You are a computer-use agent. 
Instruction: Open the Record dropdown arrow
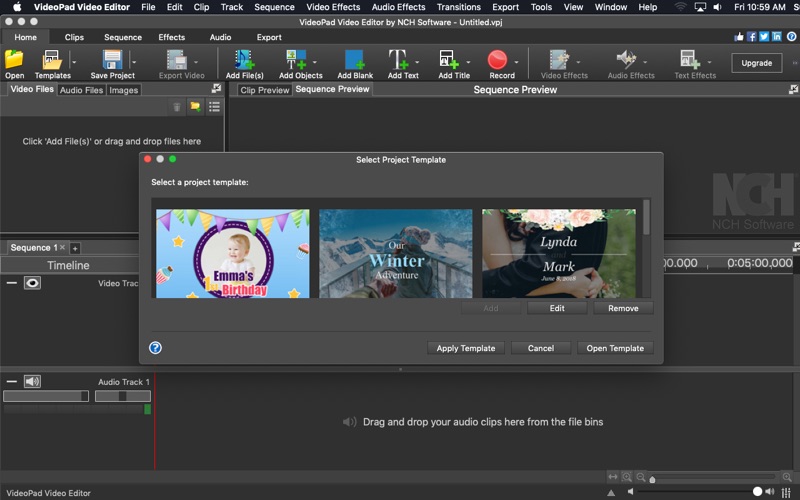coord(518,61)
